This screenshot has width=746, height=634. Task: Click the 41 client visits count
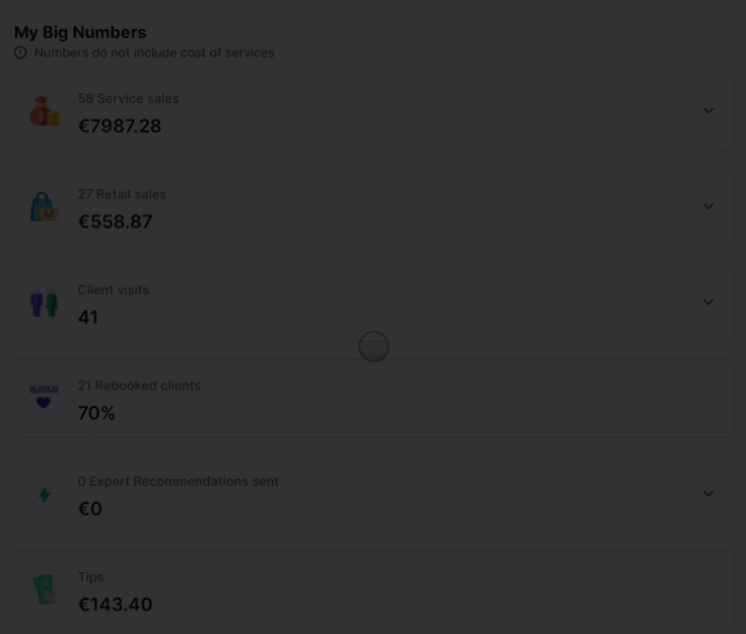pyautogui.click(x=88, y=317)
